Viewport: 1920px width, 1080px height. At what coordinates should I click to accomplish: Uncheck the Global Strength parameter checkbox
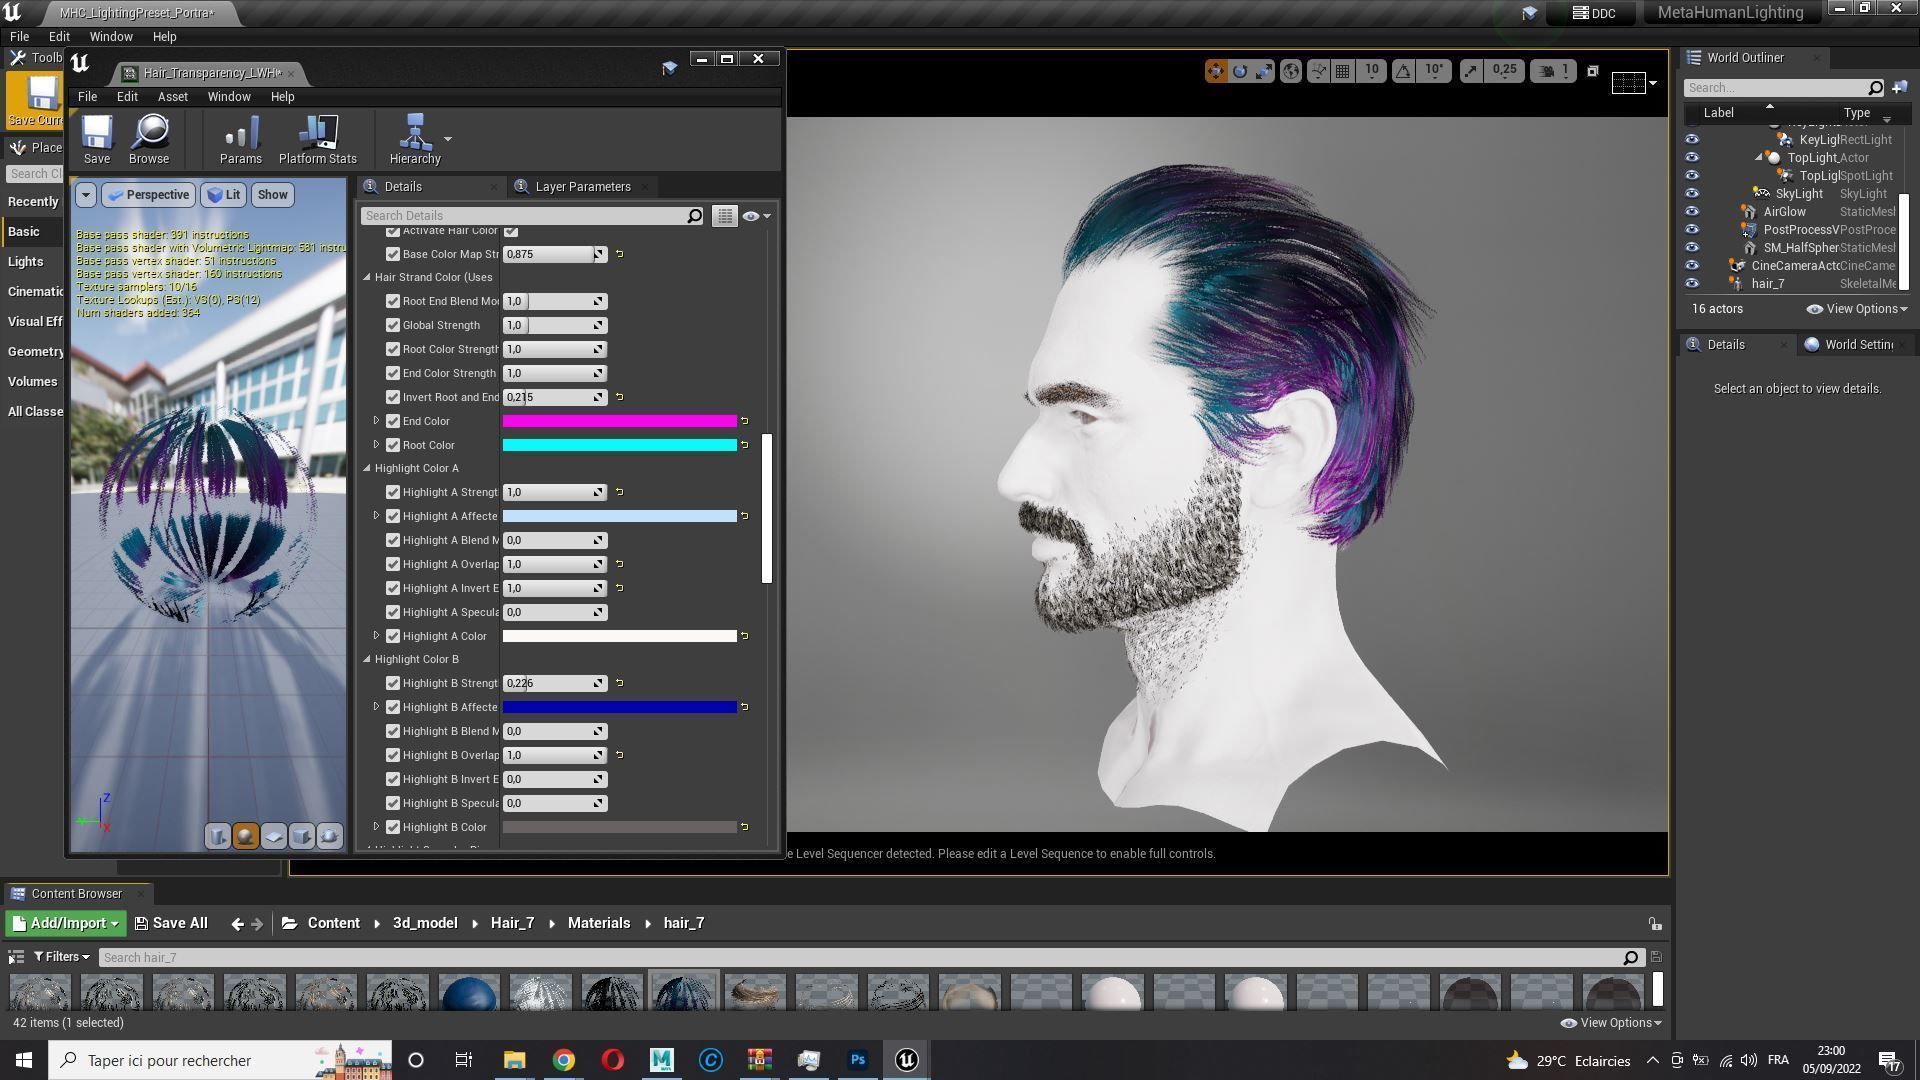click(393, 325)
